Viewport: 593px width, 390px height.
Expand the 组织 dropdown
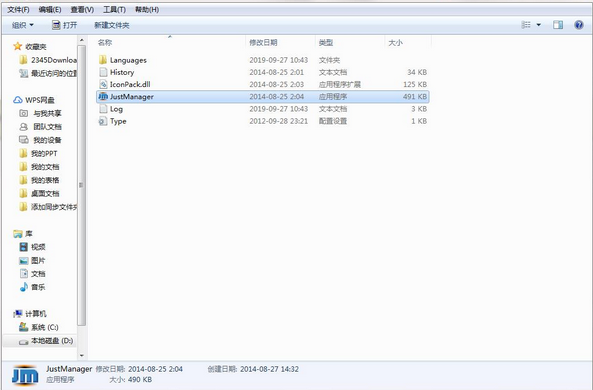coord(23,25)
